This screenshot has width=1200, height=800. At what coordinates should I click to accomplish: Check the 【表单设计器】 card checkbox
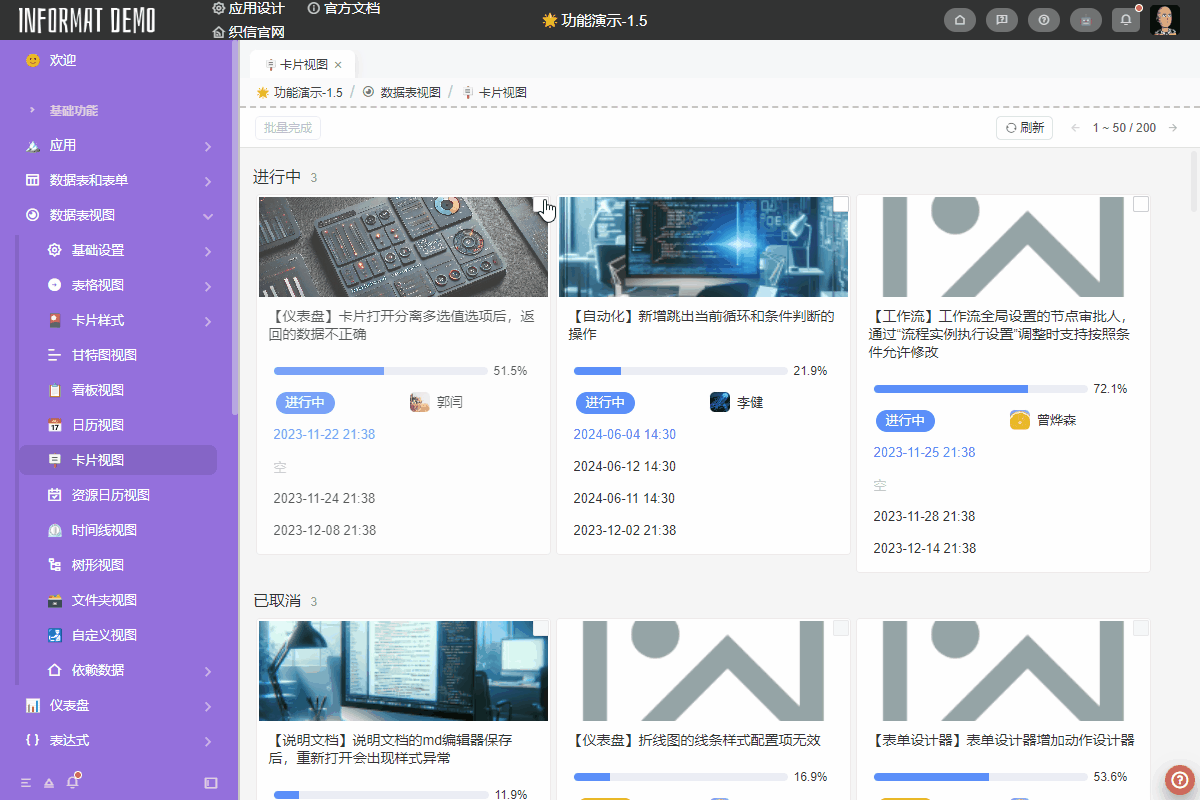coord(1139,627)
